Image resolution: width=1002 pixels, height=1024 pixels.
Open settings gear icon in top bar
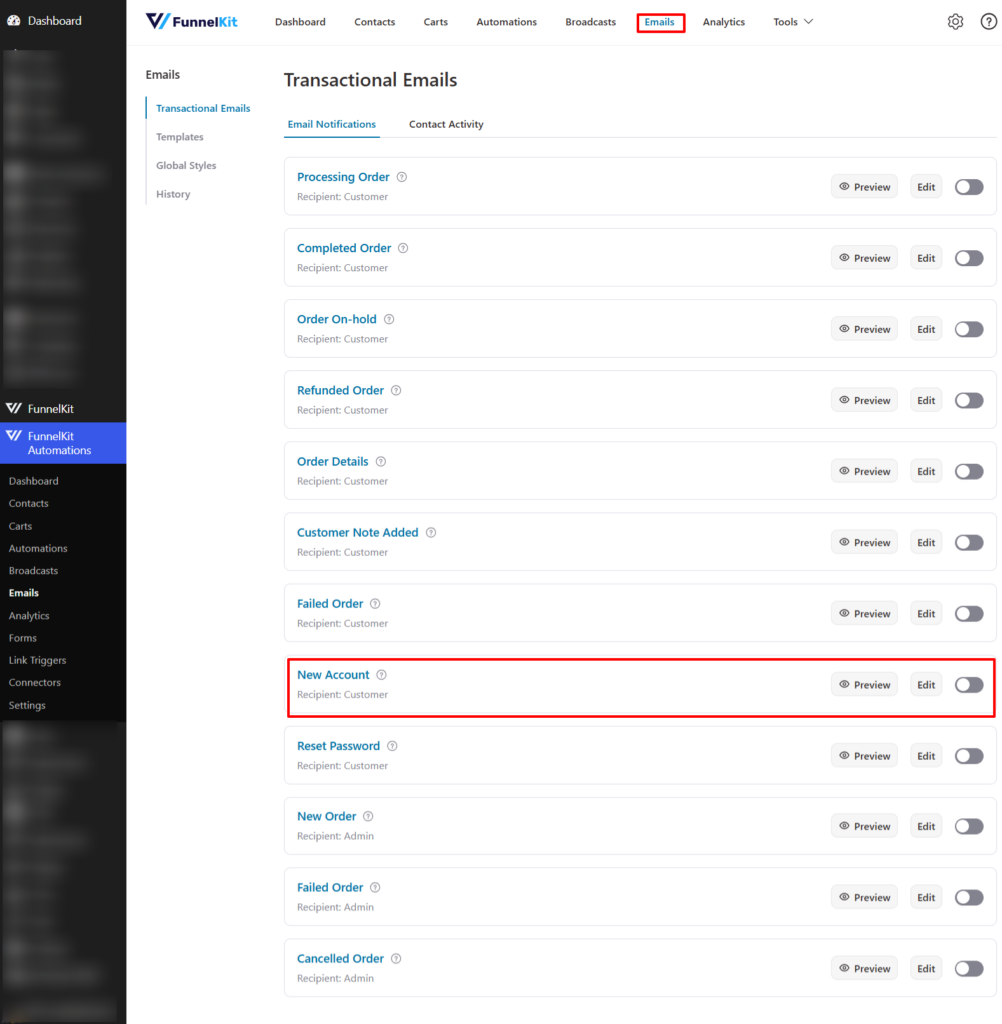[x=955, y=22]
